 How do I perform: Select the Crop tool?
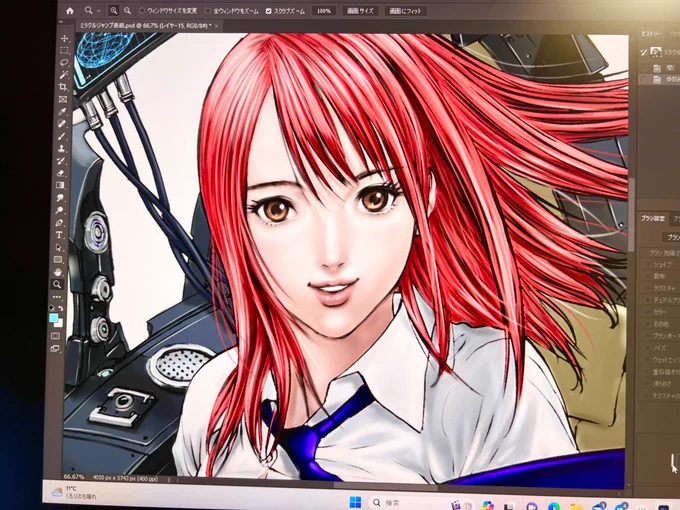[x=63, y=87]
